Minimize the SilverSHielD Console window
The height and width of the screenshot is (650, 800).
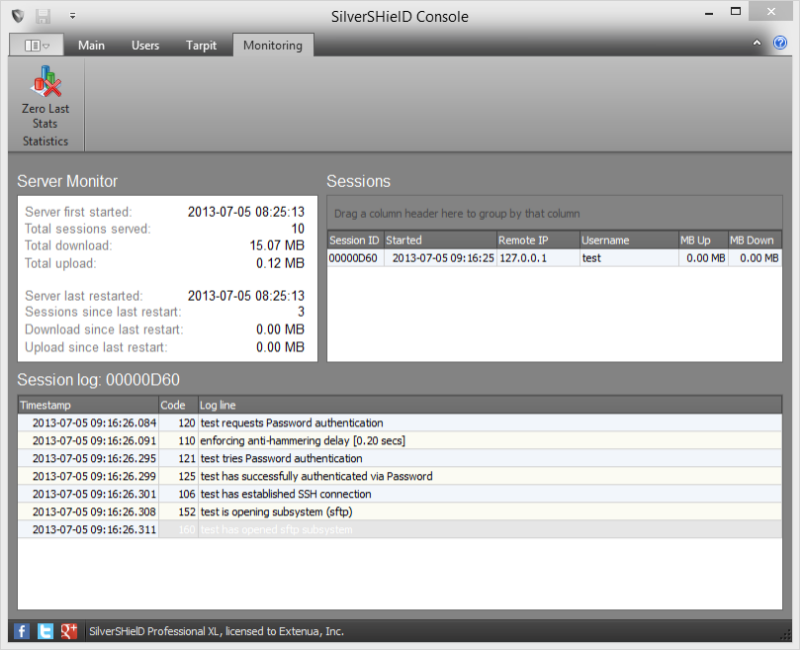pos(709,12)
